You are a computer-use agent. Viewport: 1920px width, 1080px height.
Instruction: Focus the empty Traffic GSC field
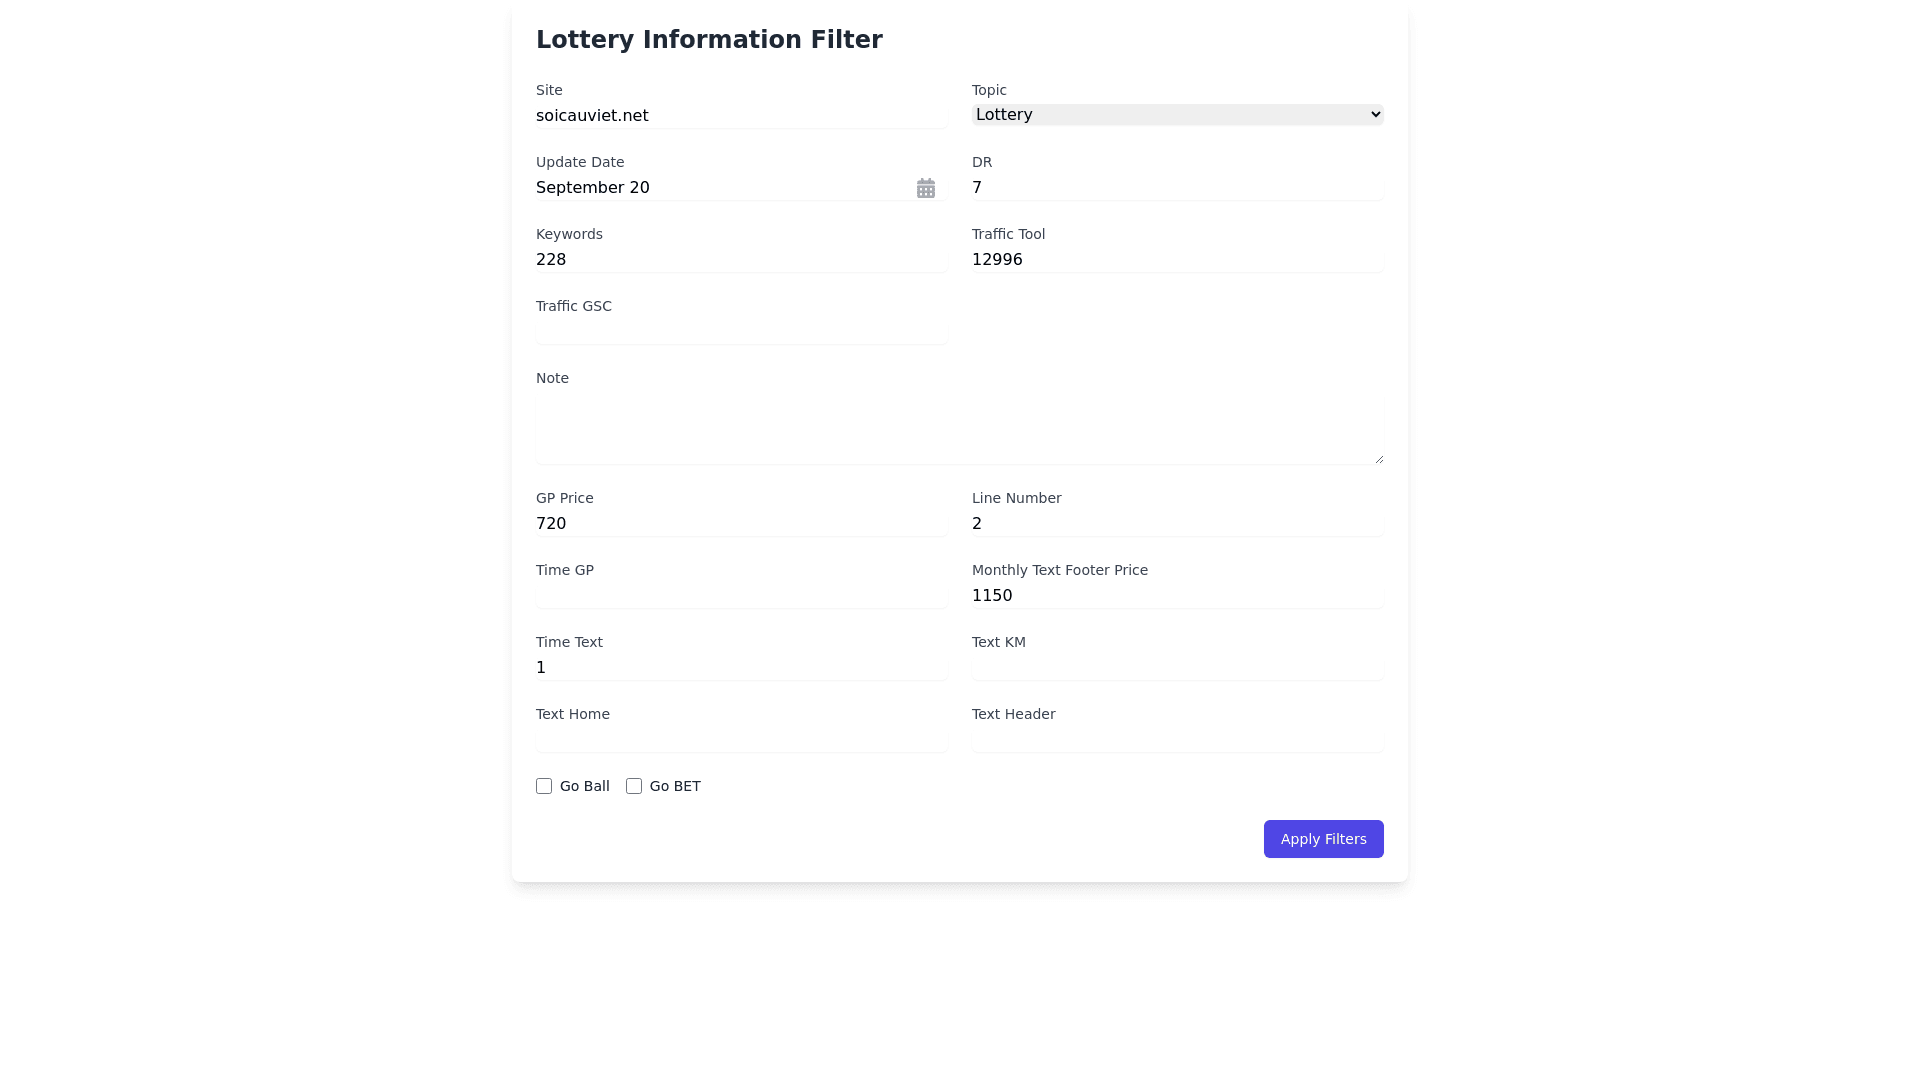[x=741, y=332]
